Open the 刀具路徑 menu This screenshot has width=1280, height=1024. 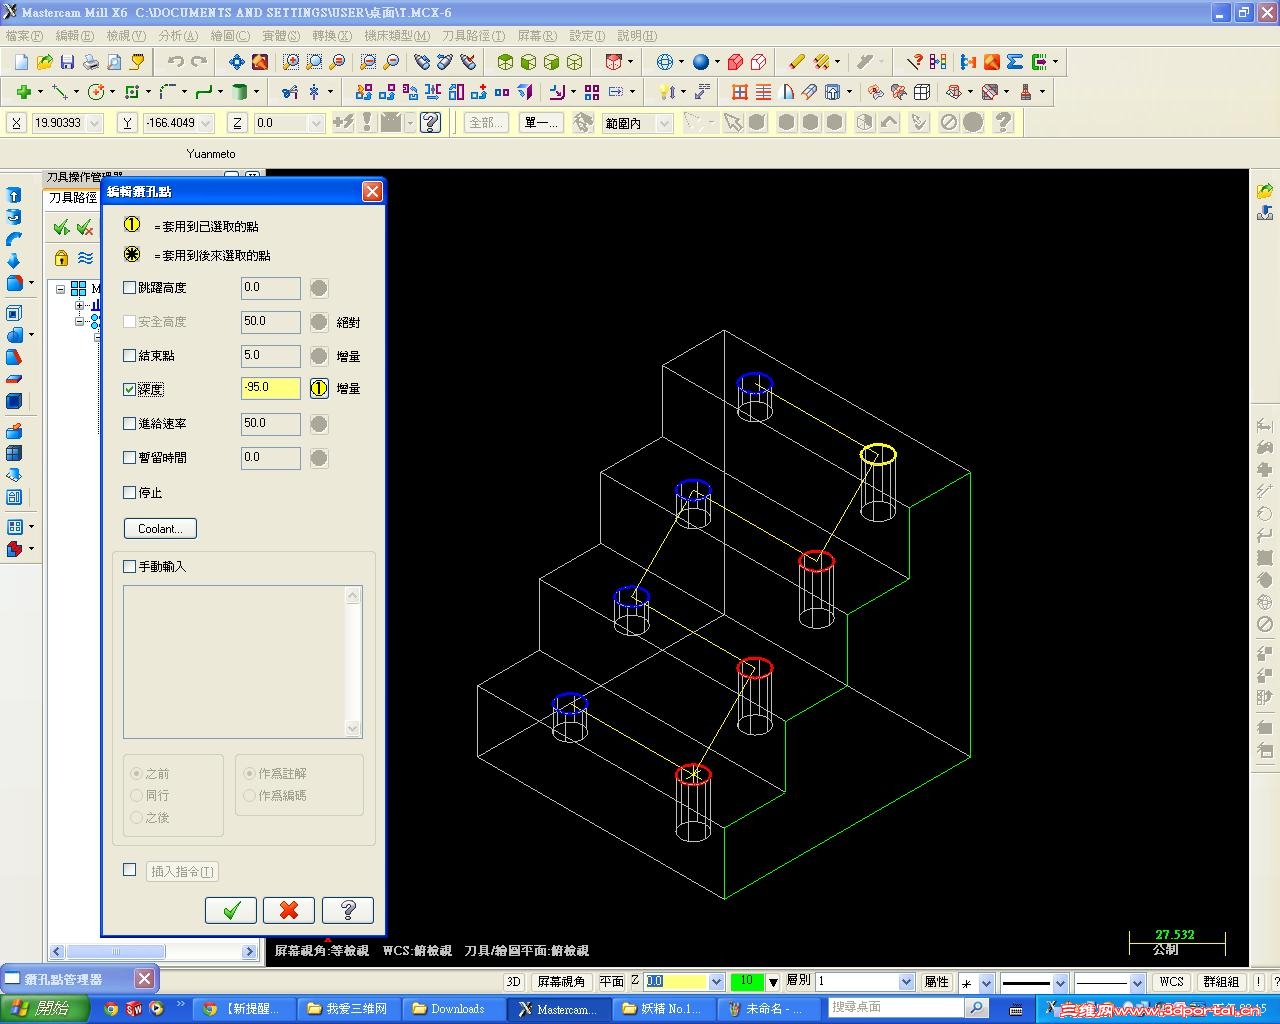click(474, 36)
